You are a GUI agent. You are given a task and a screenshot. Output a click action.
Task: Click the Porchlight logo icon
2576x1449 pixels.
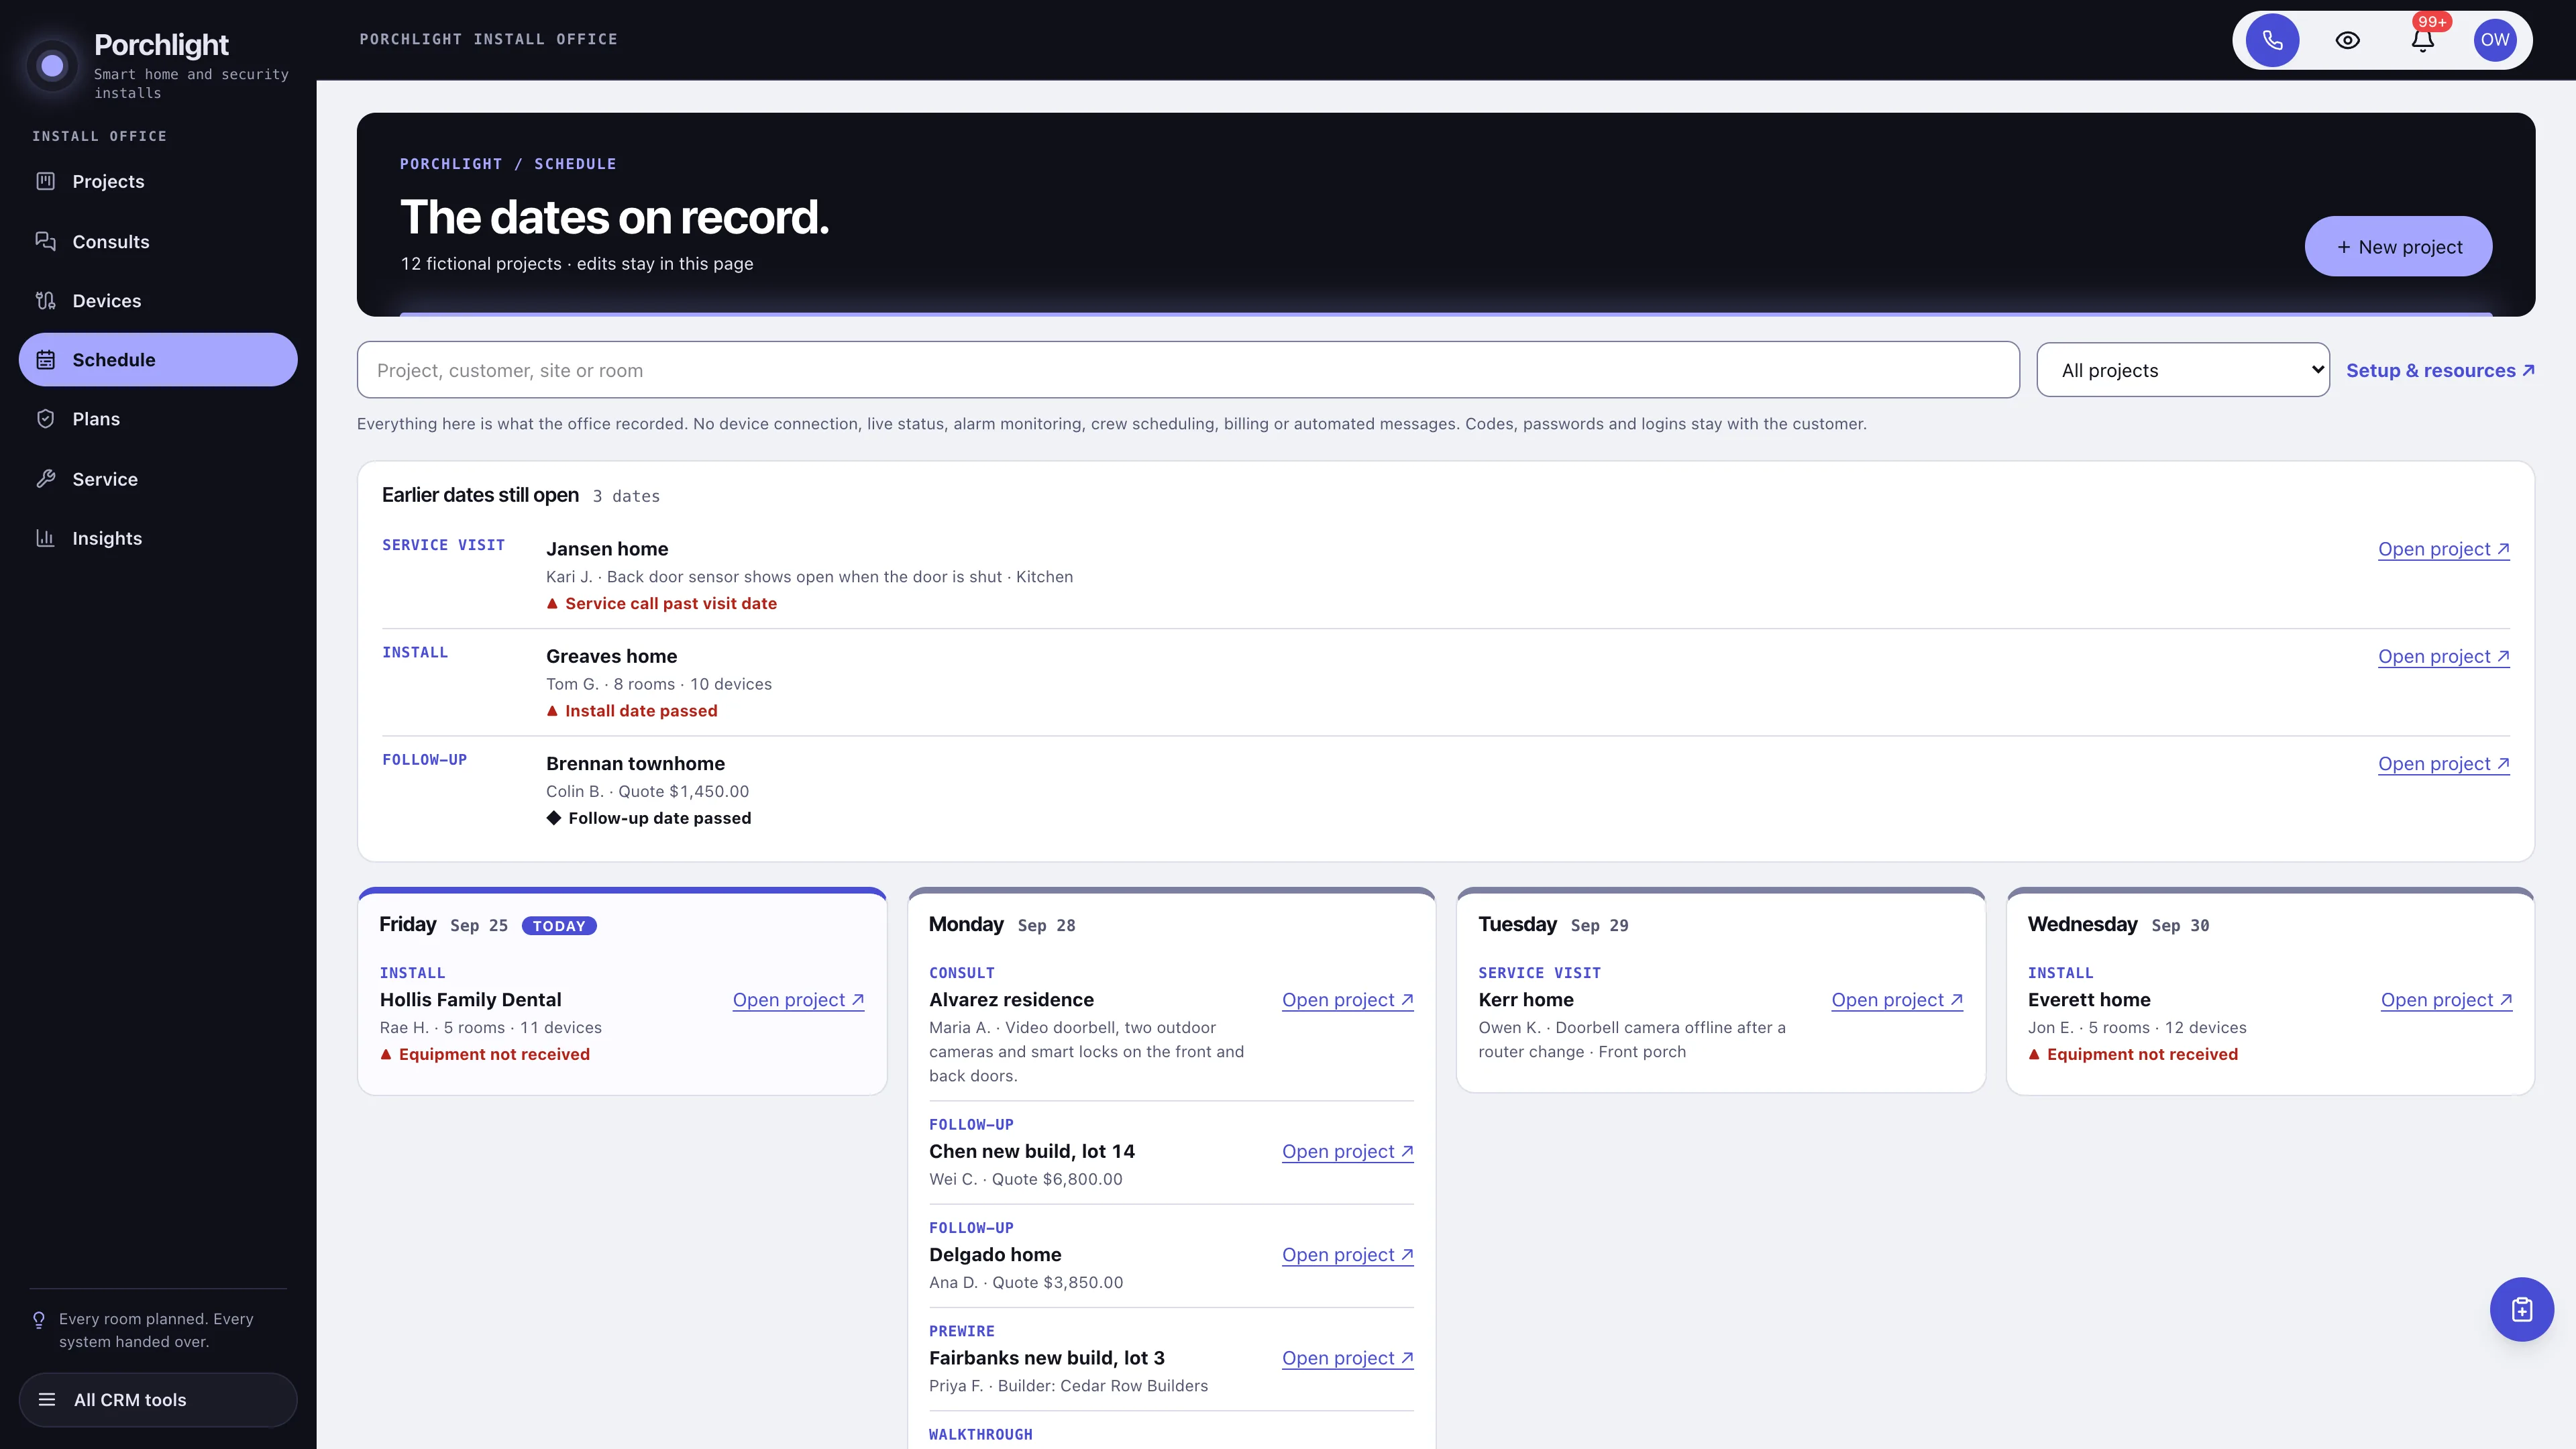(52, 66)
